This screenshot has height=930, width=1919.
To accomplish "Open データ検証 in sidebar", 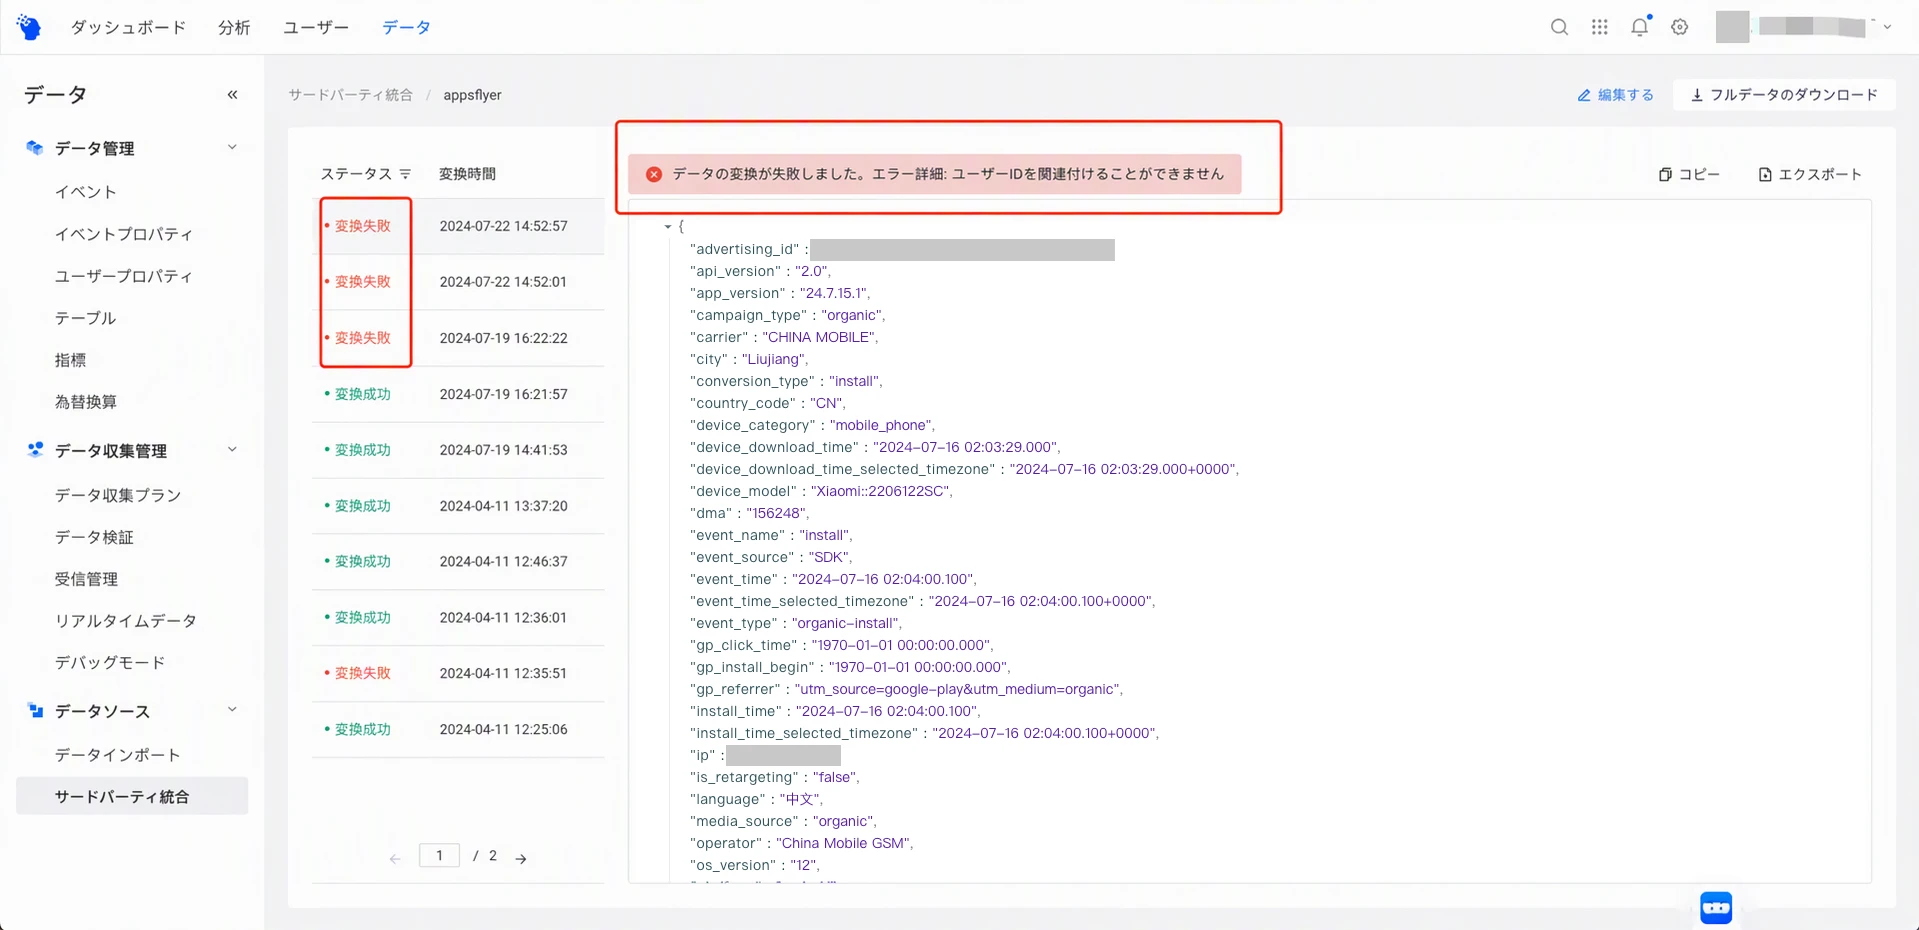I will coord(94,537).
